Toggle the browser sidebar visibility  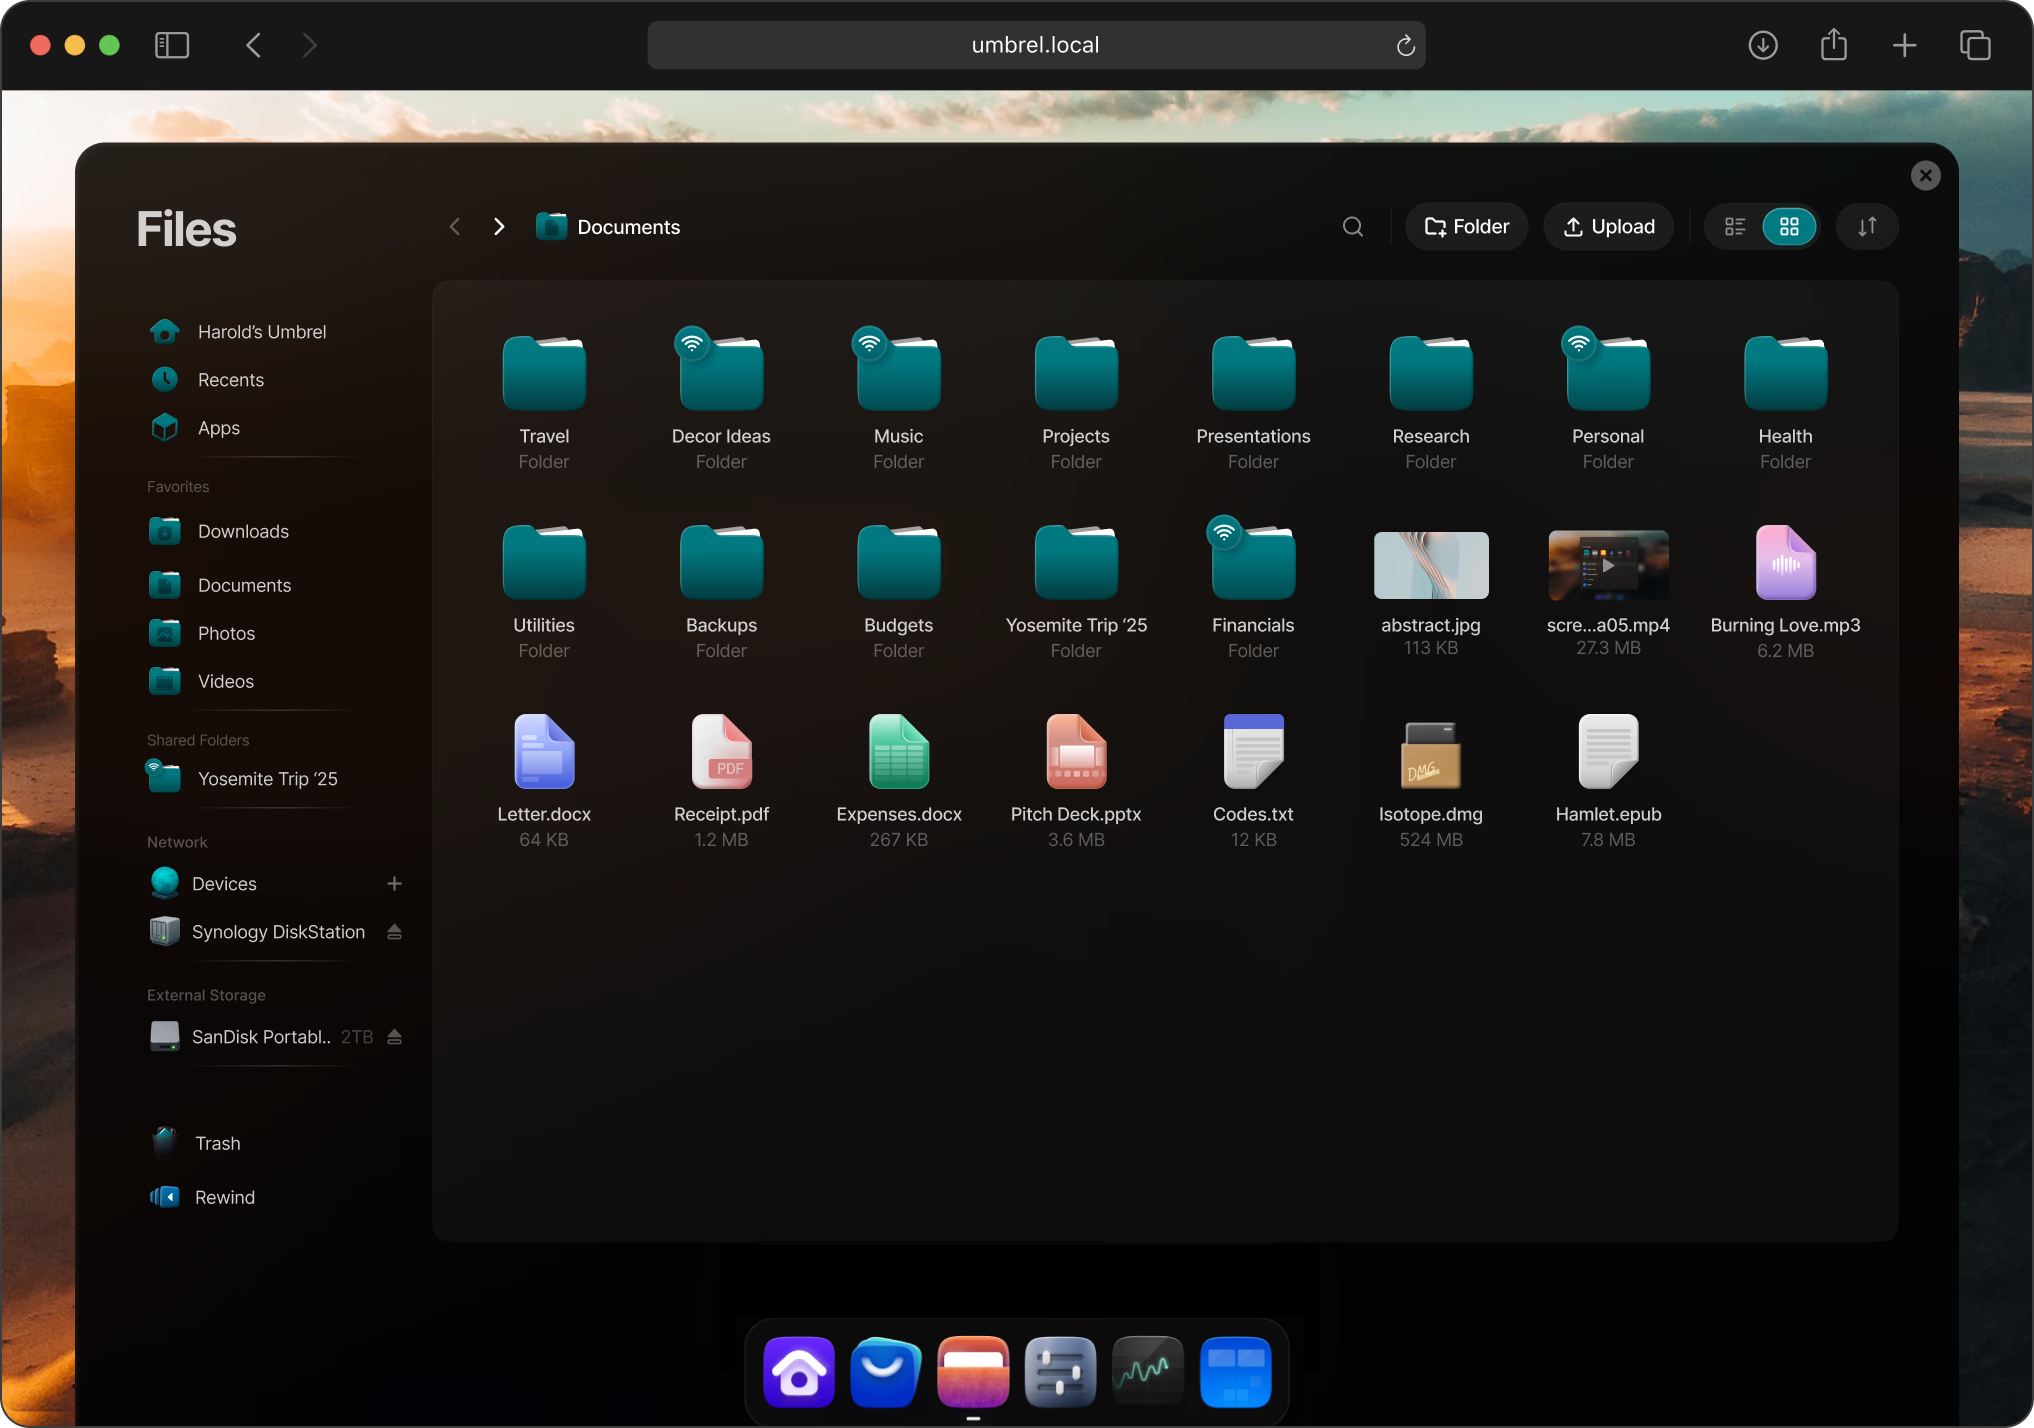172,44
